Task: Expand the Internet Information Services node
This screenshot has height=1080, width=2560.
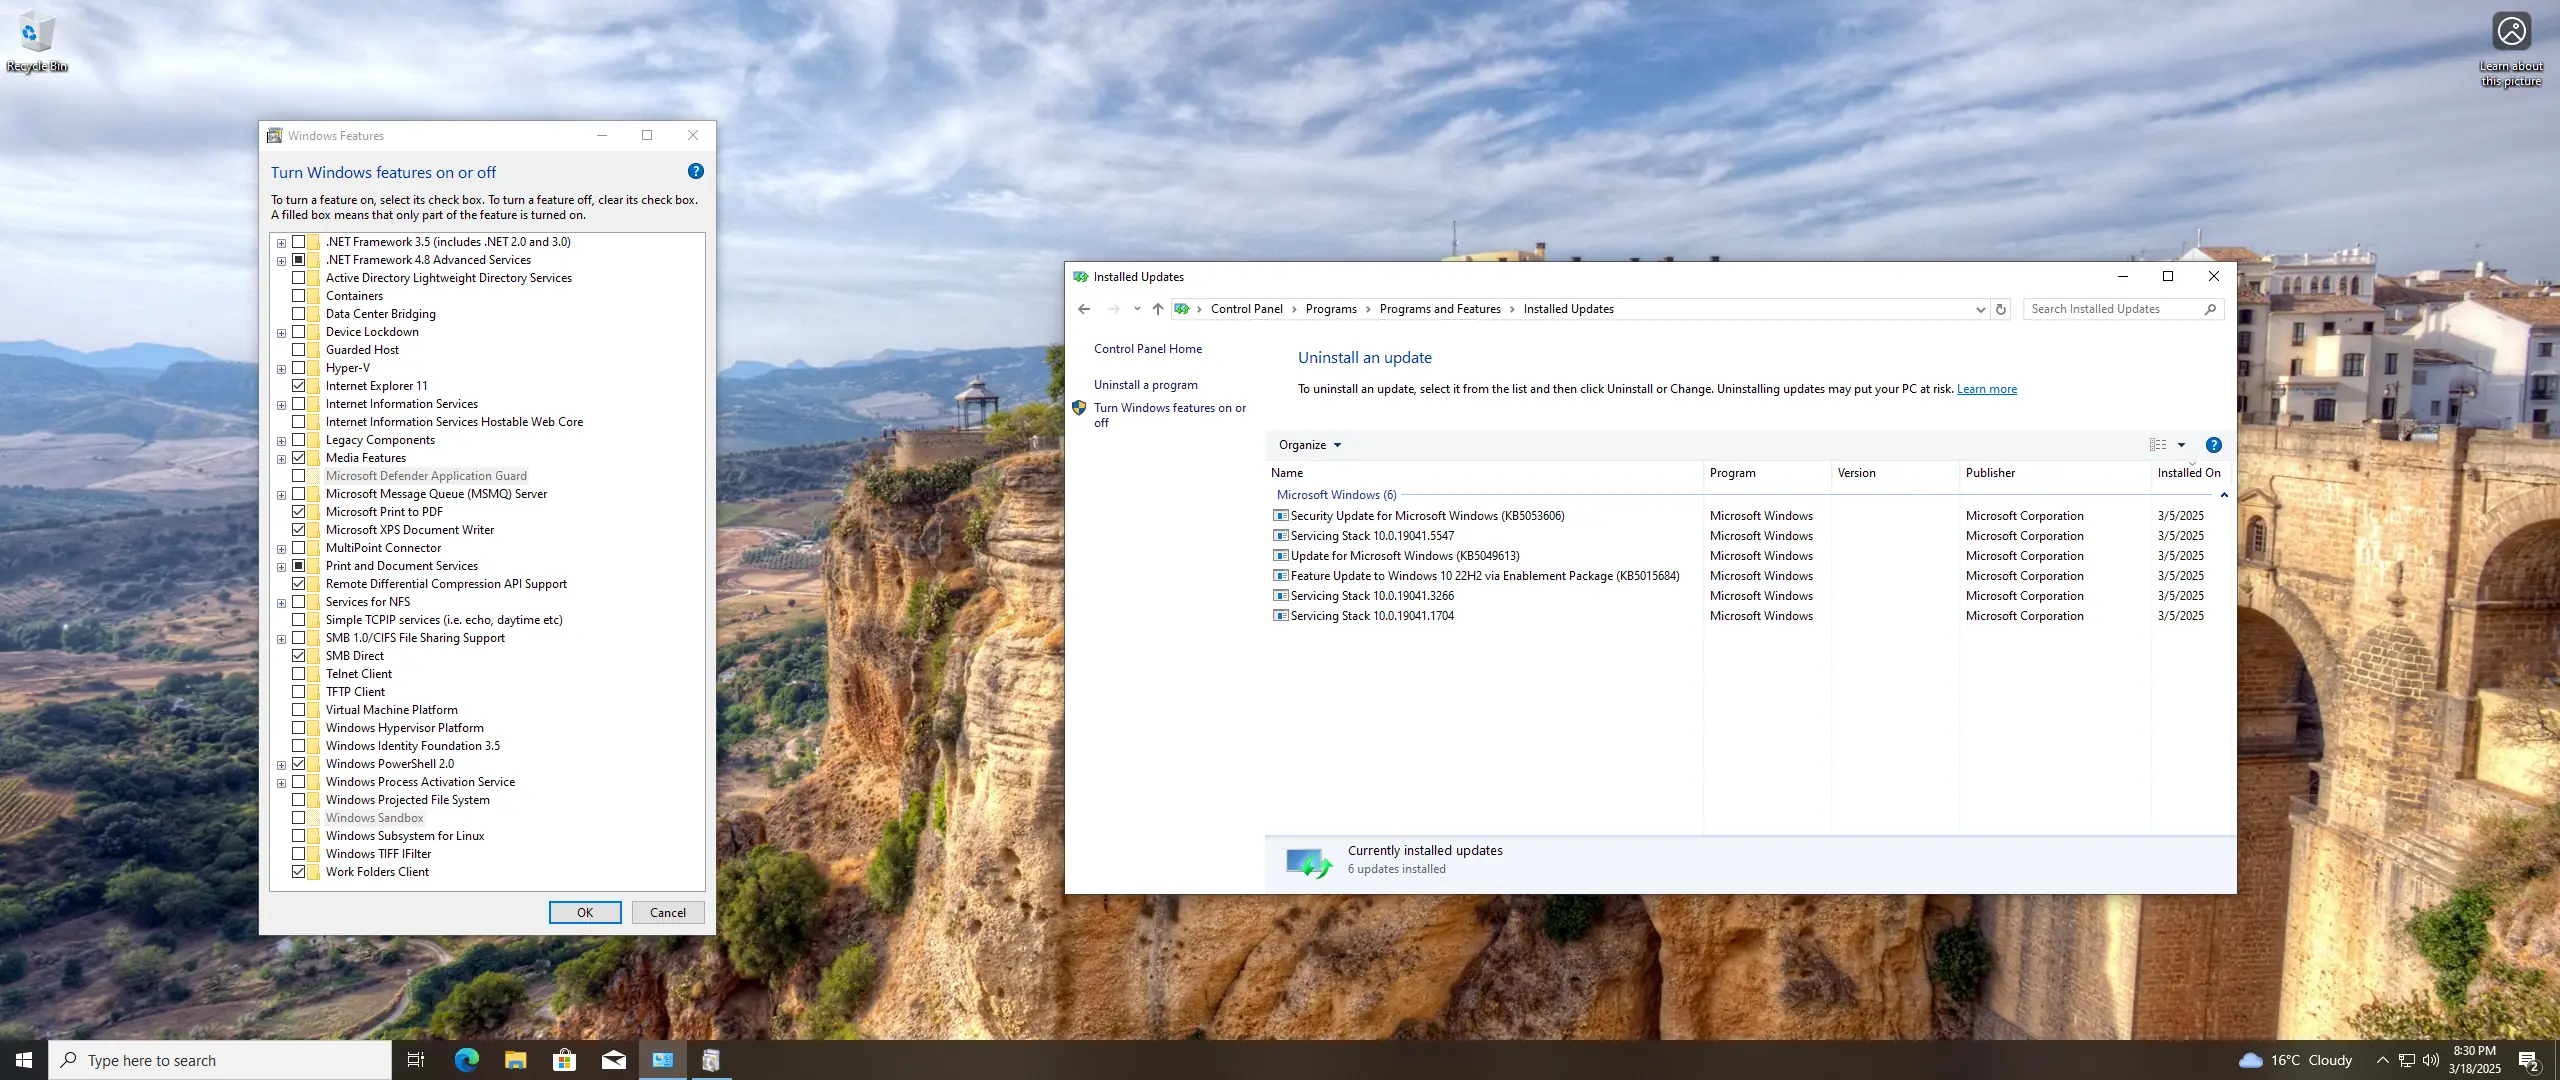Action: coord(282,405)
